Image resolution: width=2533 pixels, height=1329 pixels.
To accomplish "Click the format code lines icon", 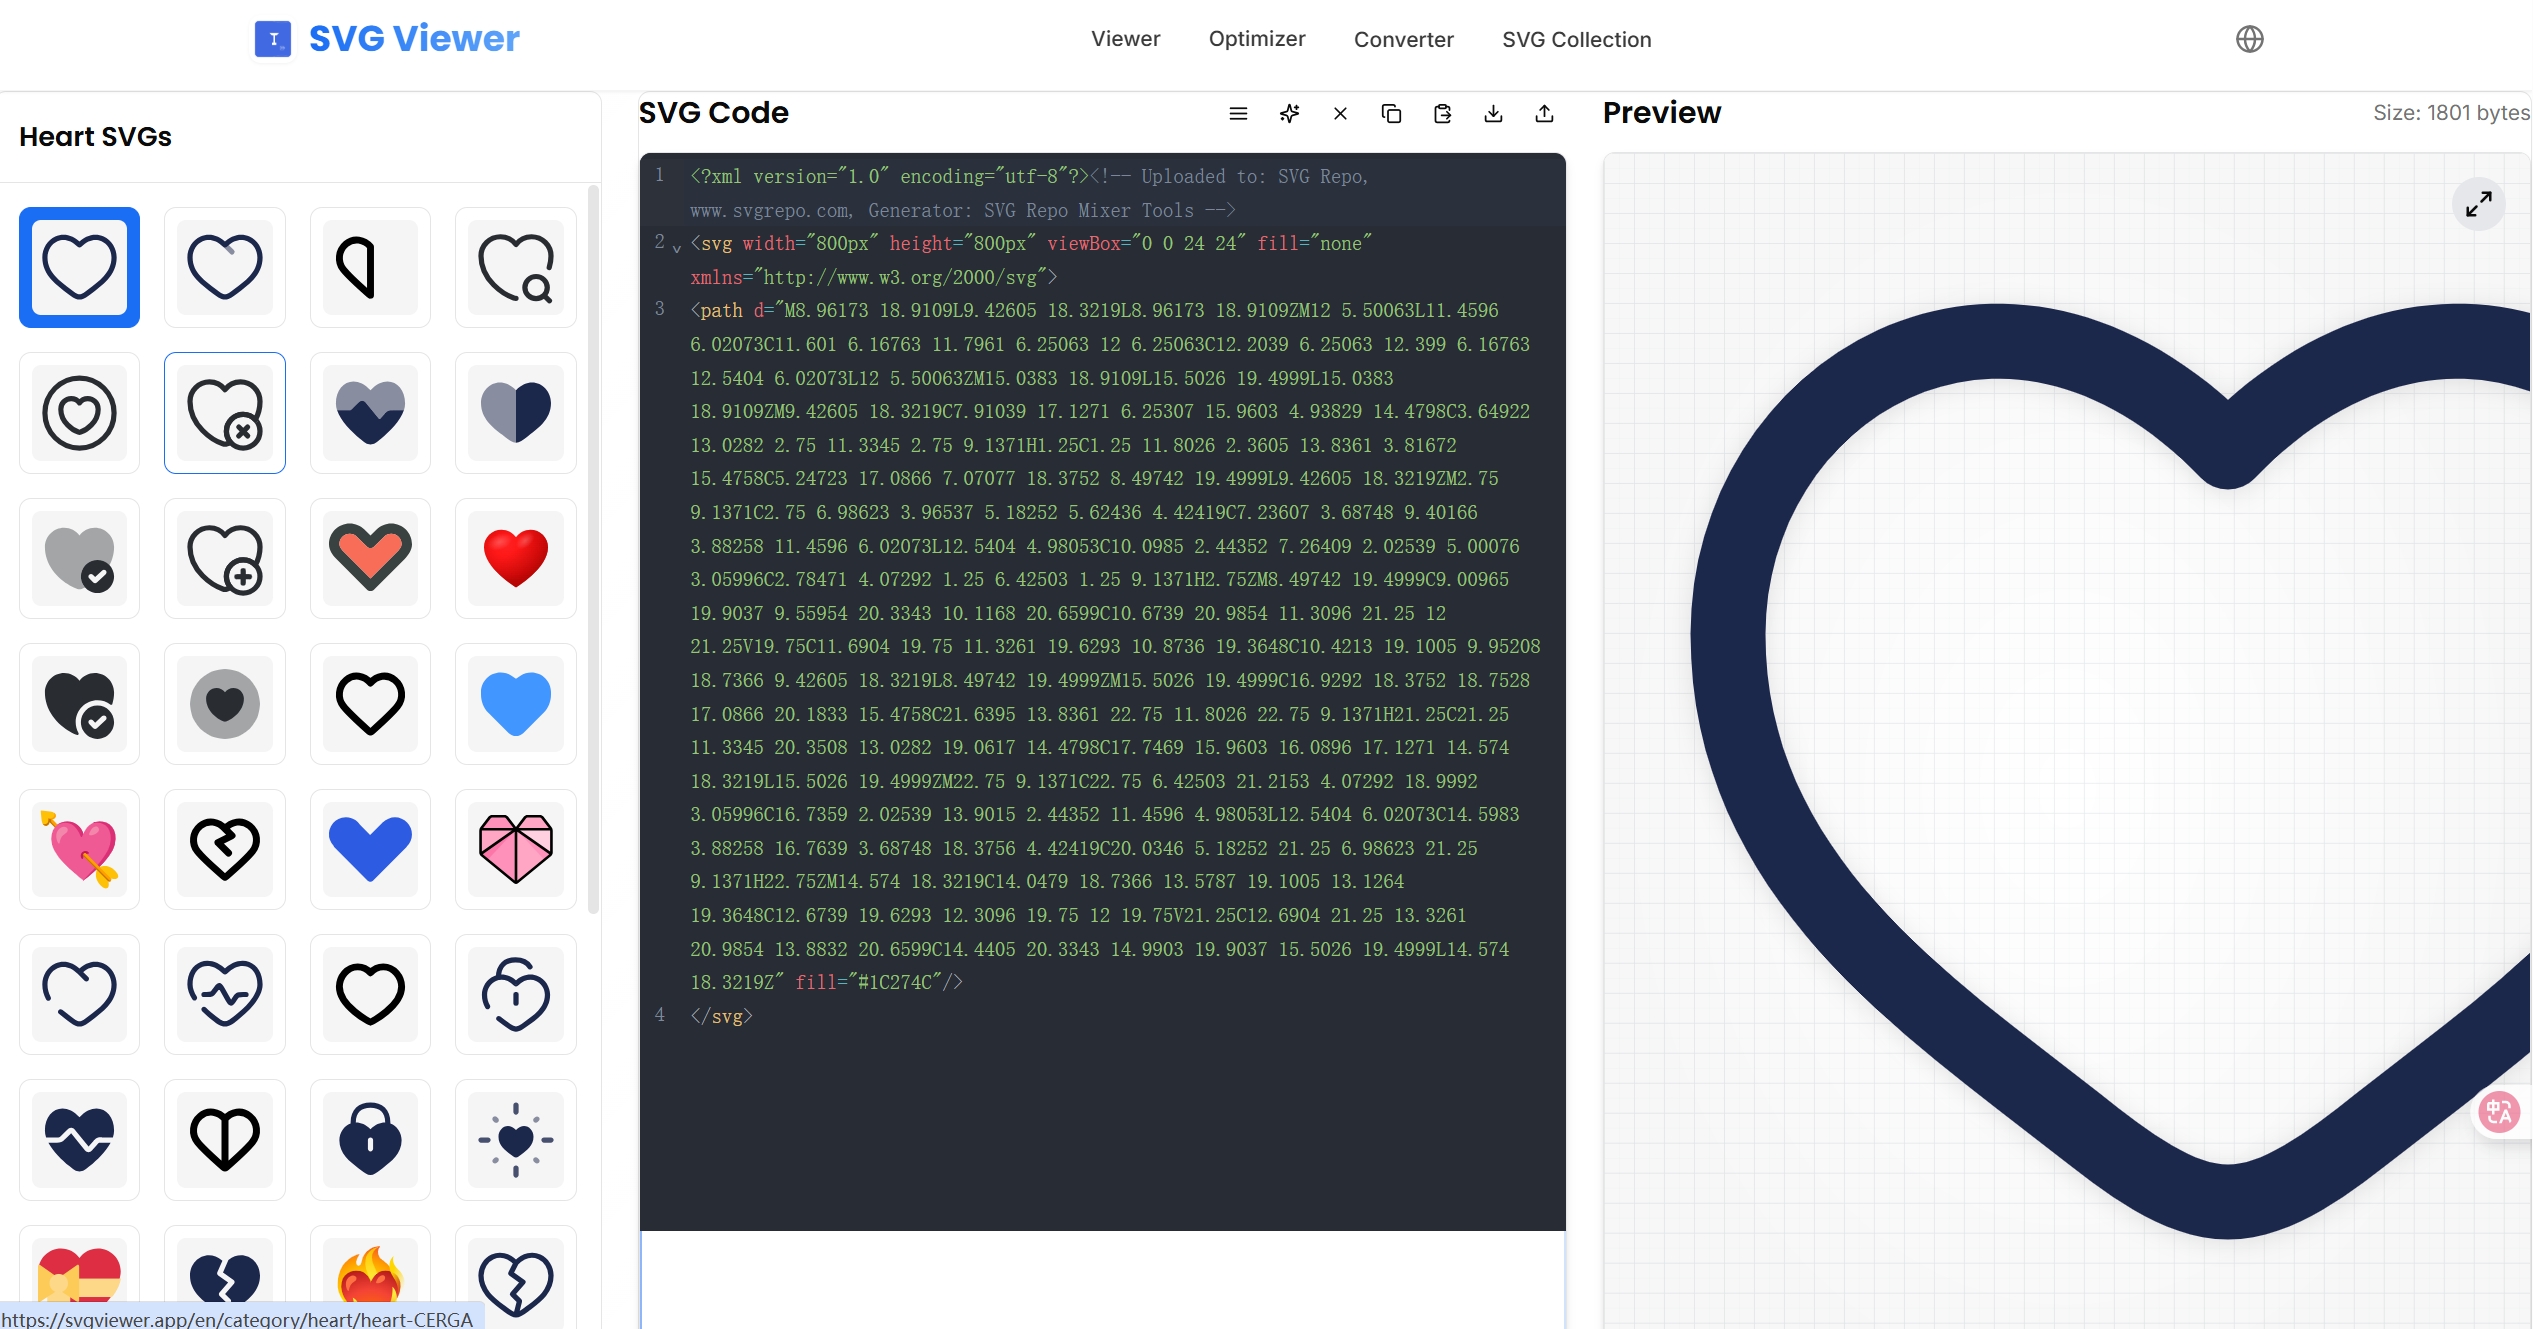I will pos(1238,114).
